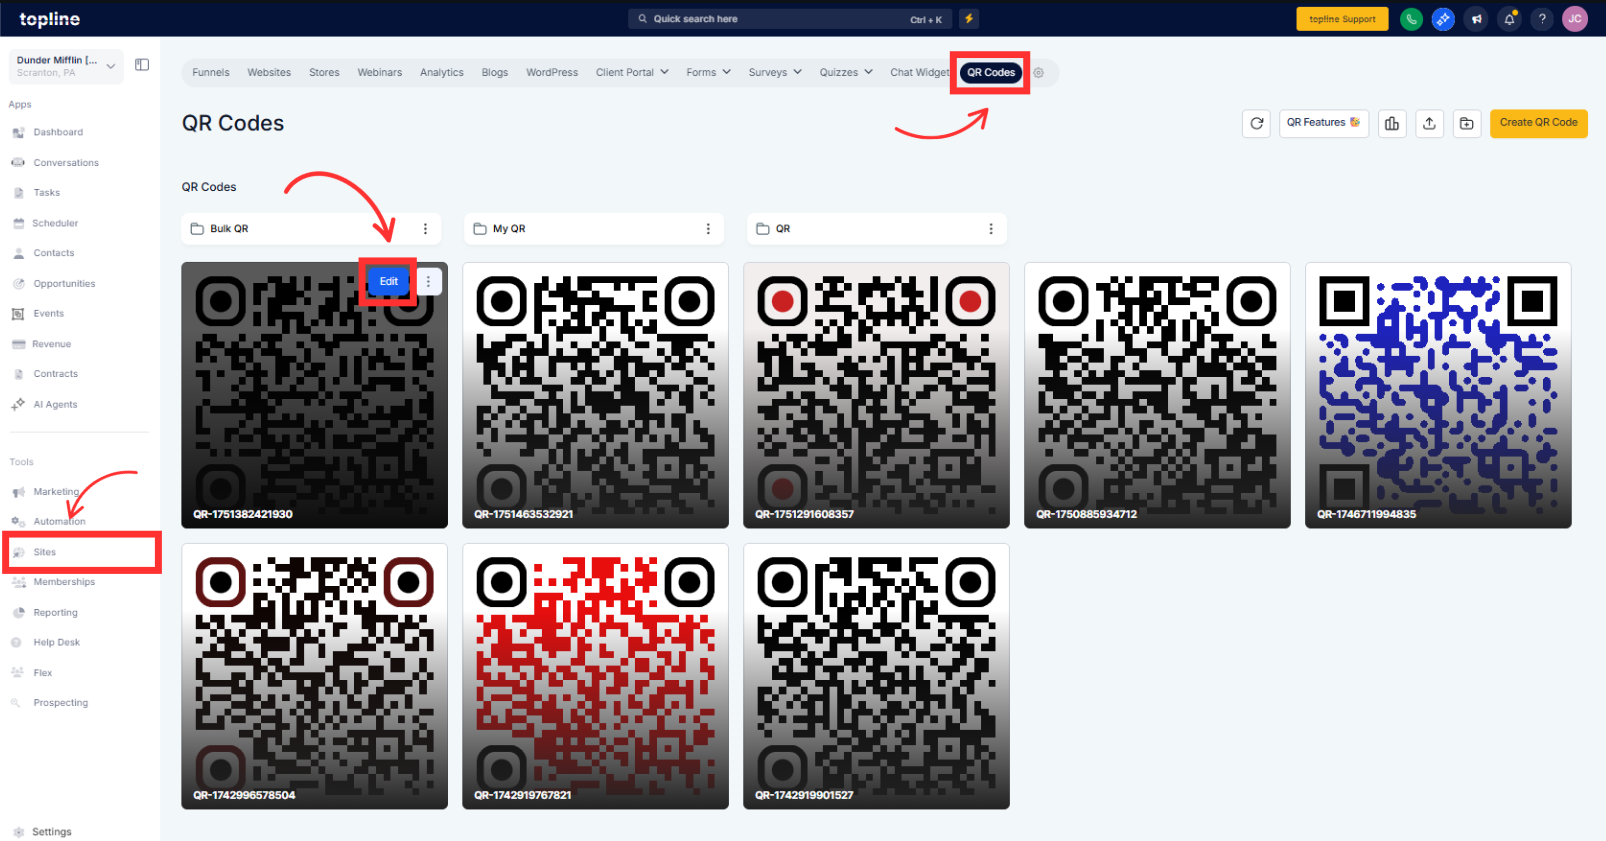Image resolution: width=1606 pixels, height=841 pixels.
Task: Open Scheduler in the sidebar
Action: [x=55, y=223]
